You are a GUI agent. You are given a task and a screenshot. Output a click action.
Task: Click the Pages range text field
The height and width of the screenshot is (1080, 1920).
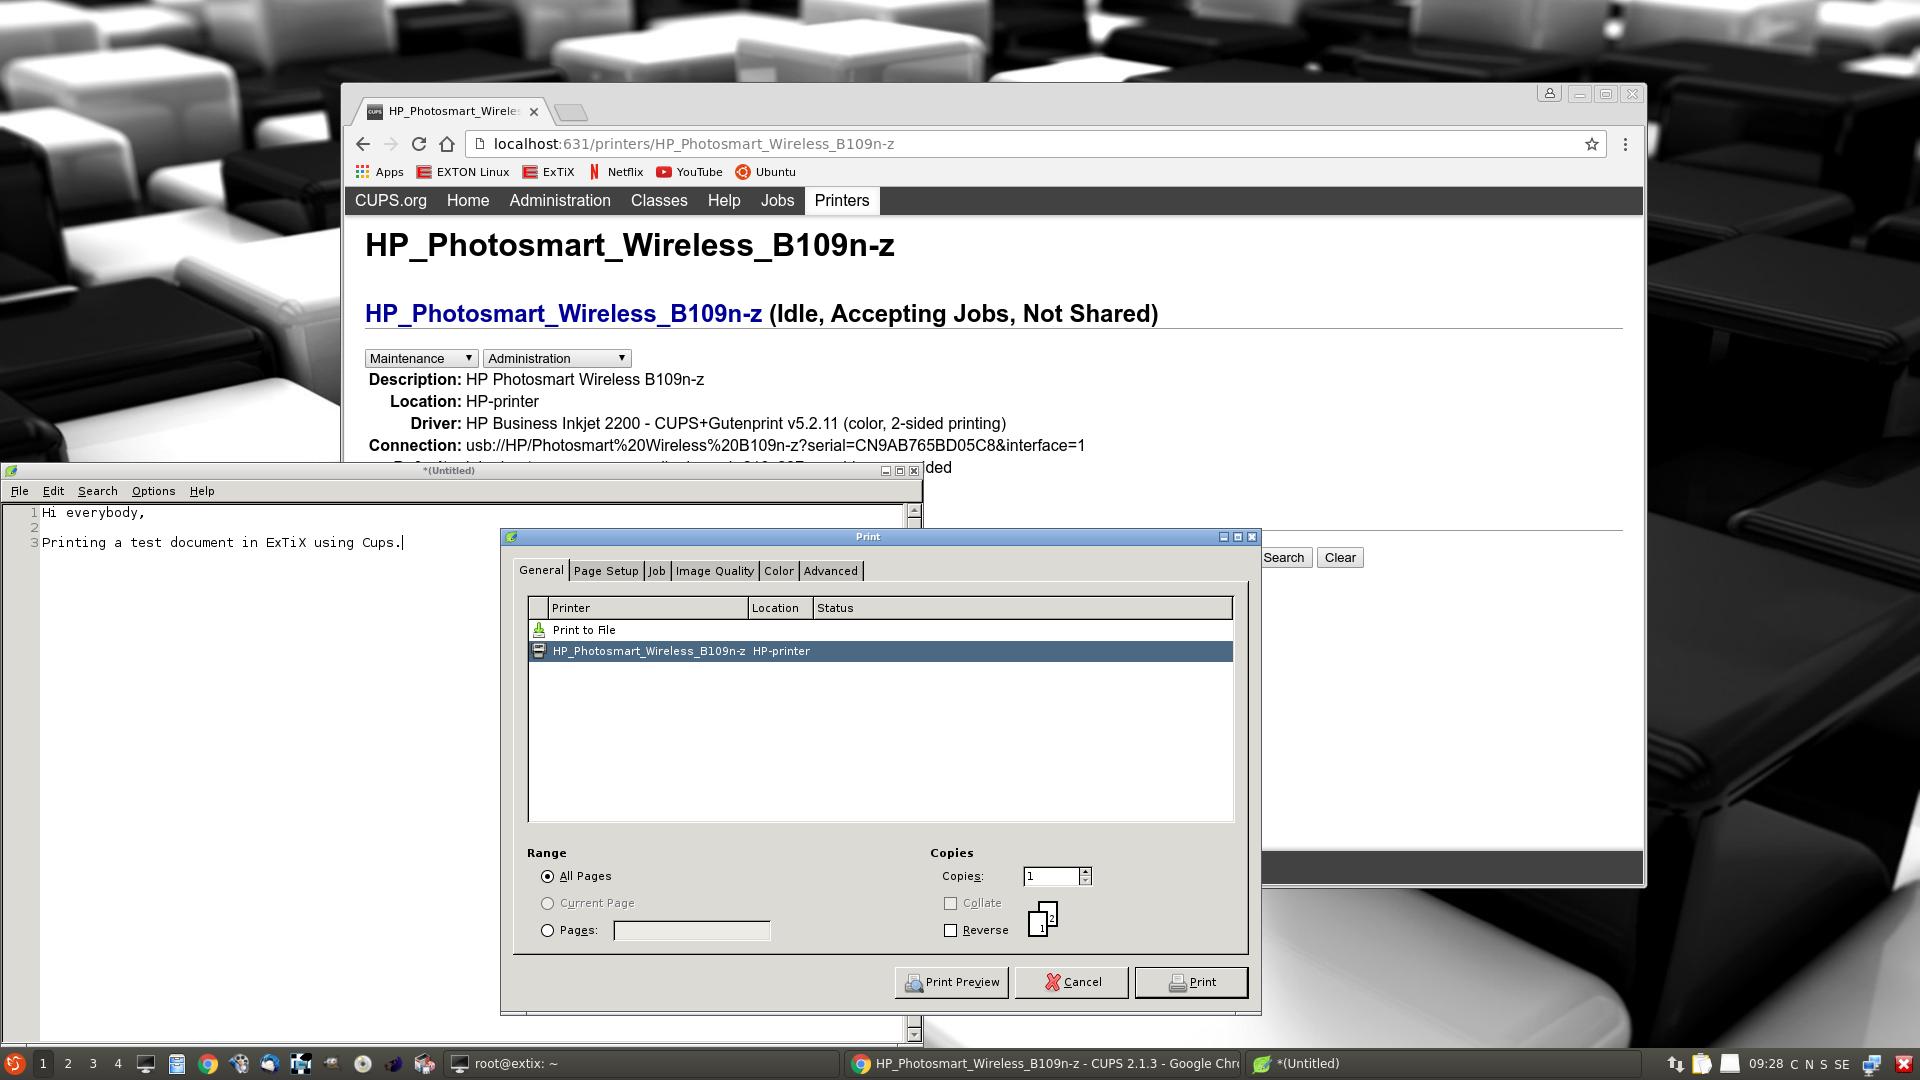pyautogui.click(x=692, y=930)
